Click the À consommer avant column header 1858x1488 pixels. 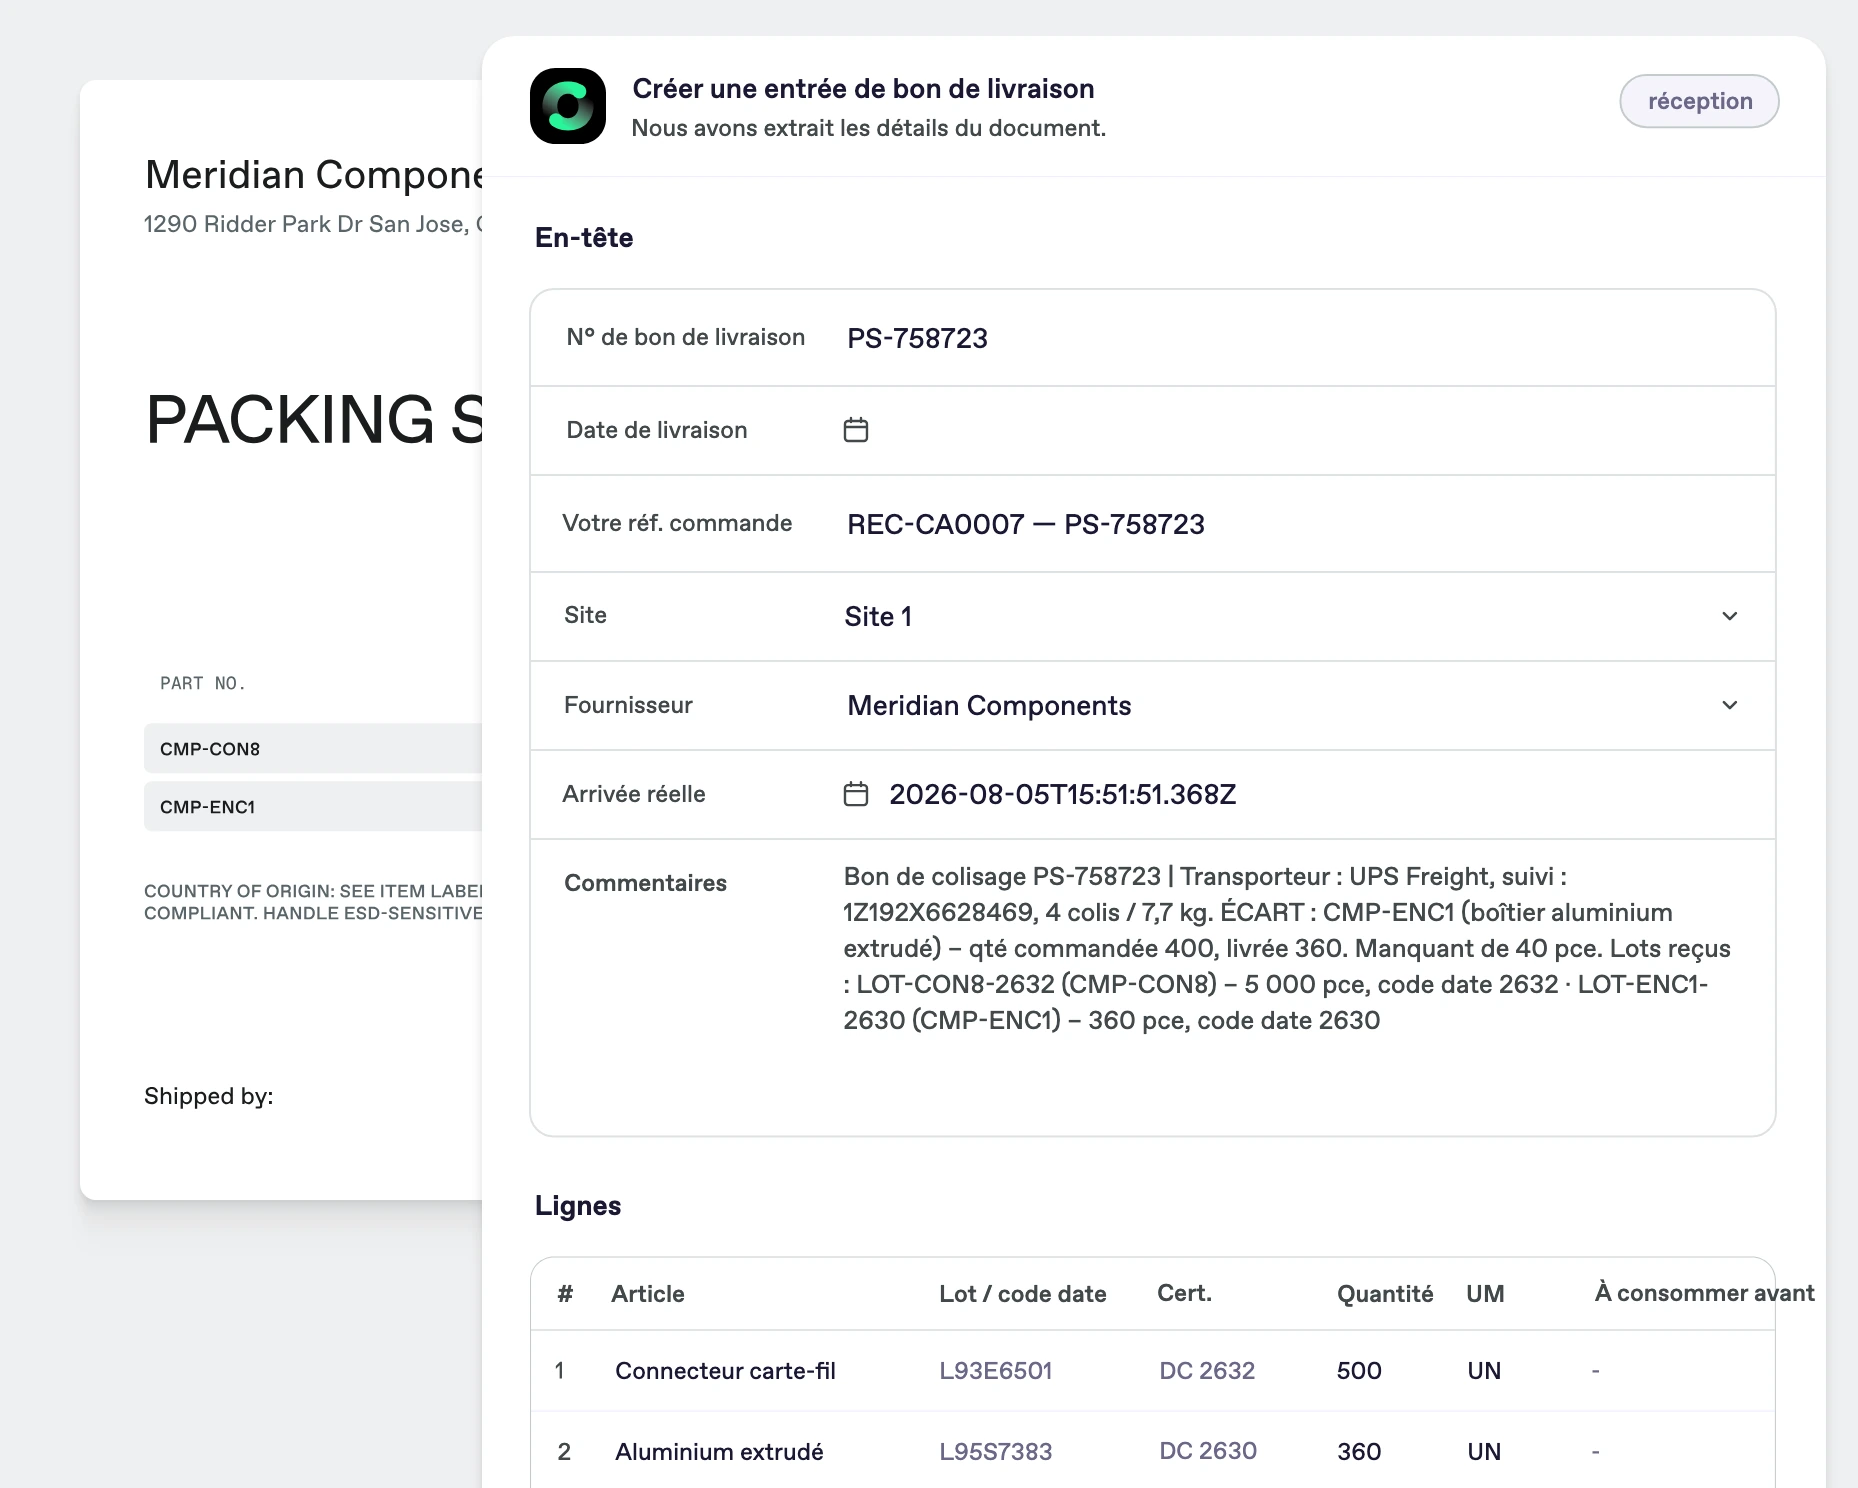tap(1704, 1293)
